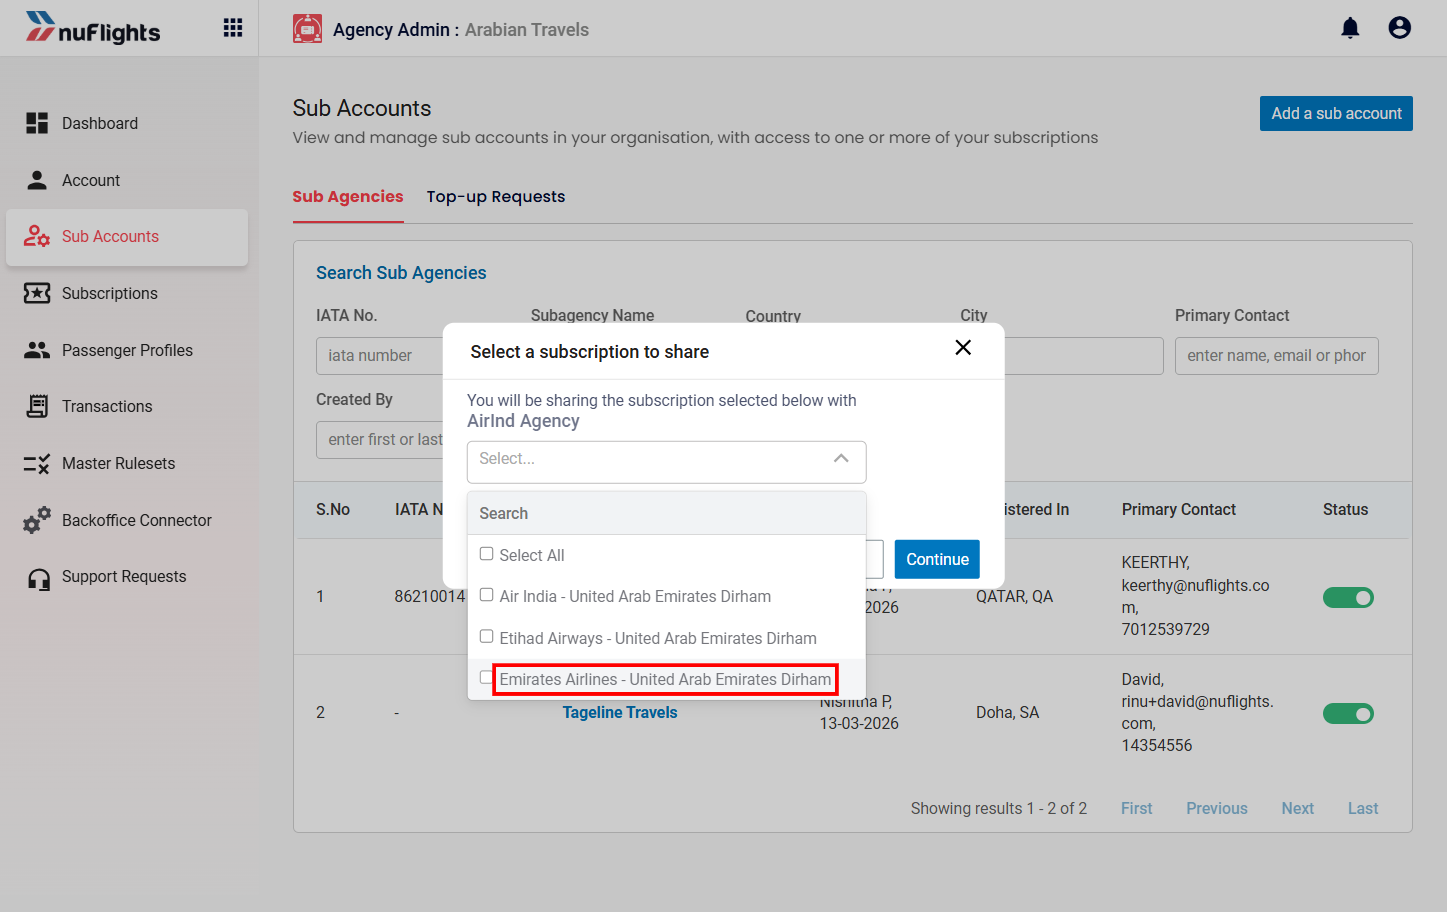Screen dimensions: 1447x912
Task: Select Emirates Airlines - United Arab Emirates Dirham
Action: tap(665, 679)
